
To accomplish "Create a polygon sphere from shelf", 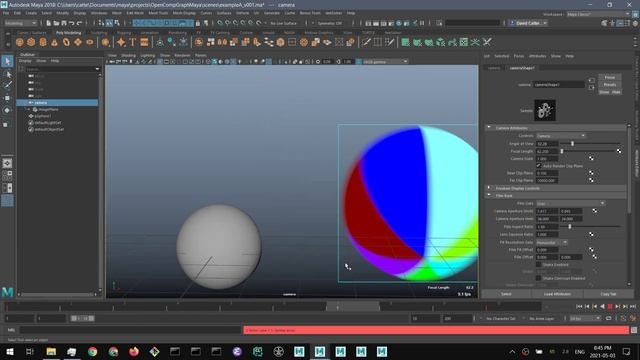I will pos(20,42).
